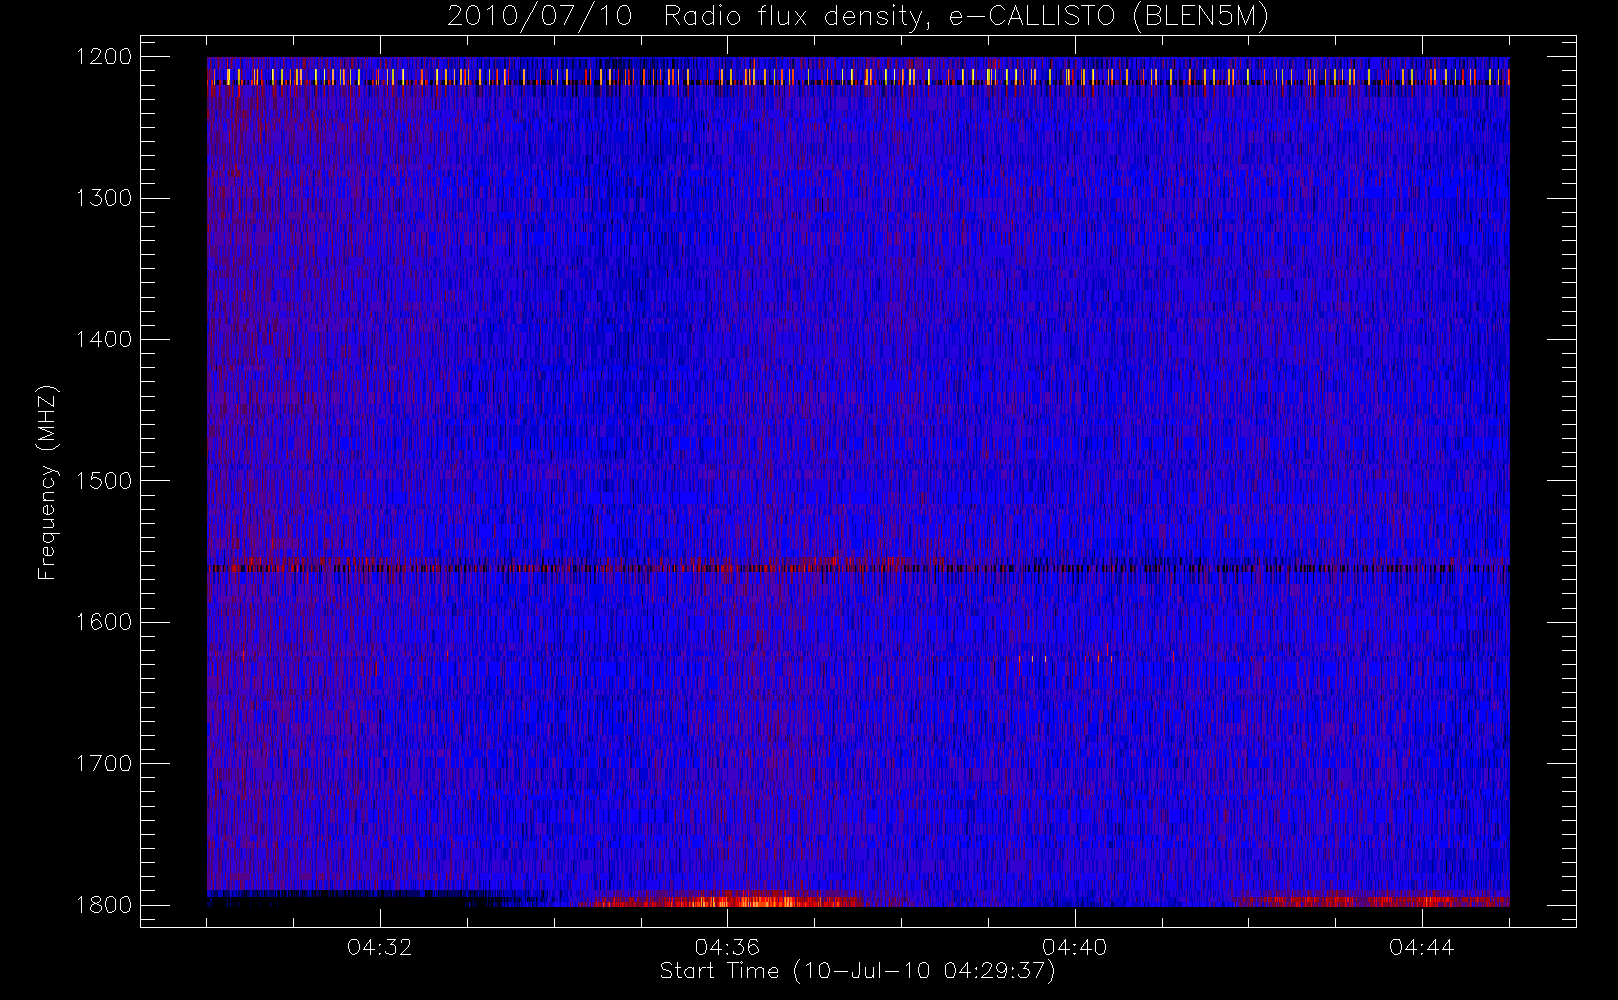Select the 1200 frequency axis label
This screenshot has height=1000, width=1618.
[x=104, y=56]
